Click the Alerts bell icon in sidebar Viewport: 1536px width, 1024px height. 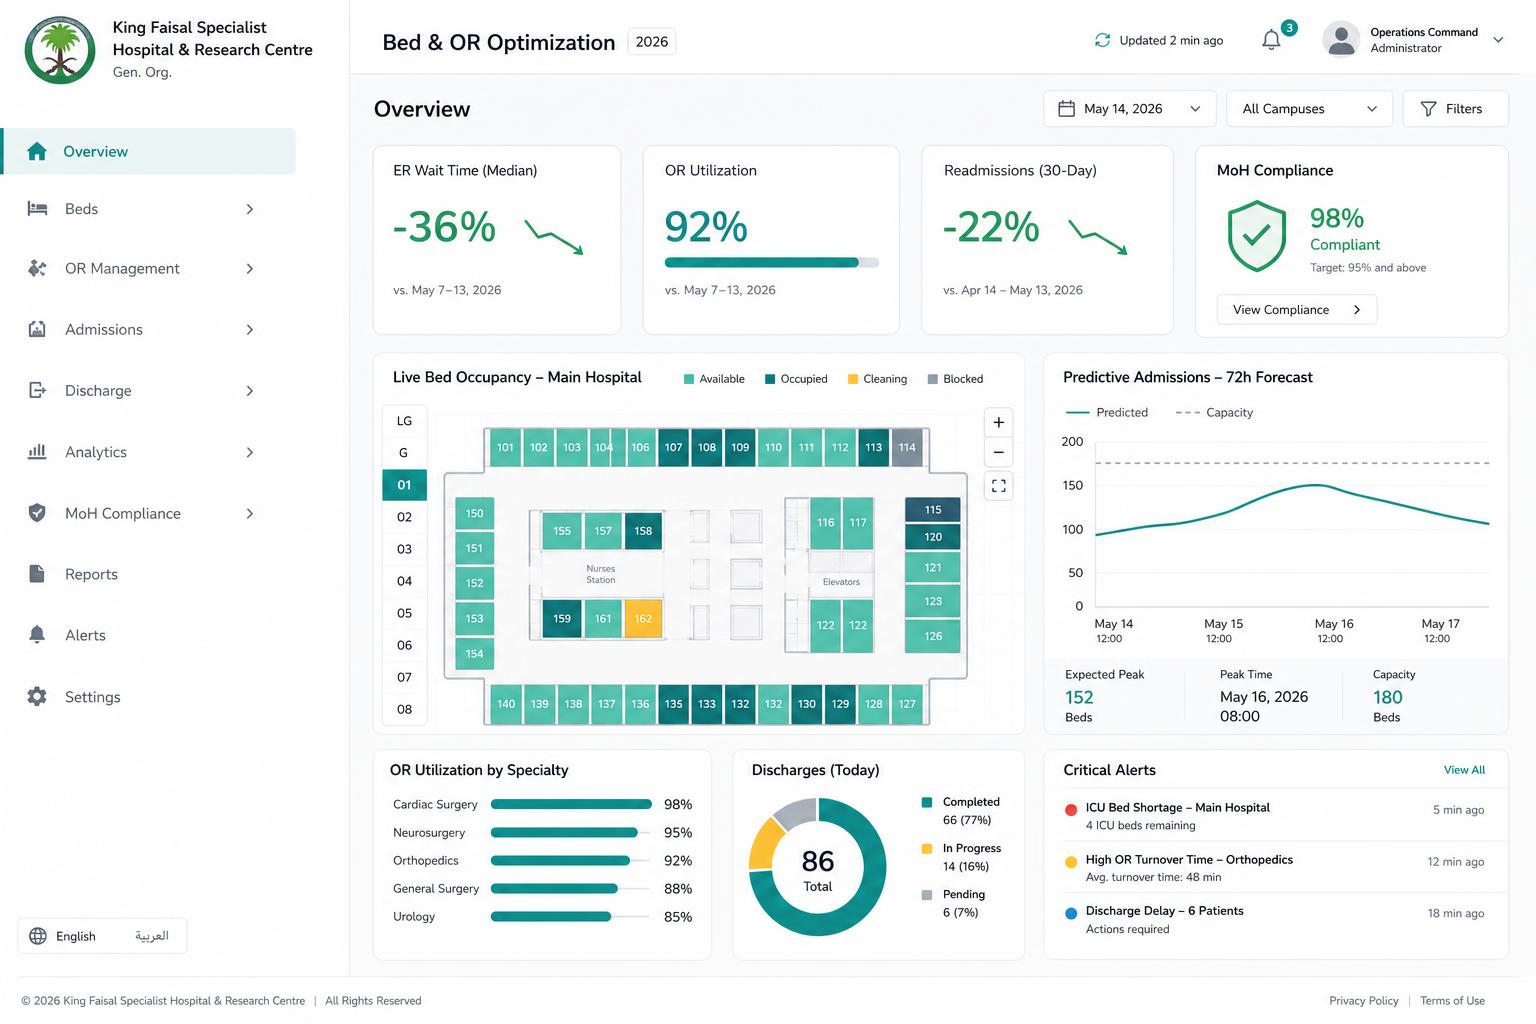(x=37, y=635)
